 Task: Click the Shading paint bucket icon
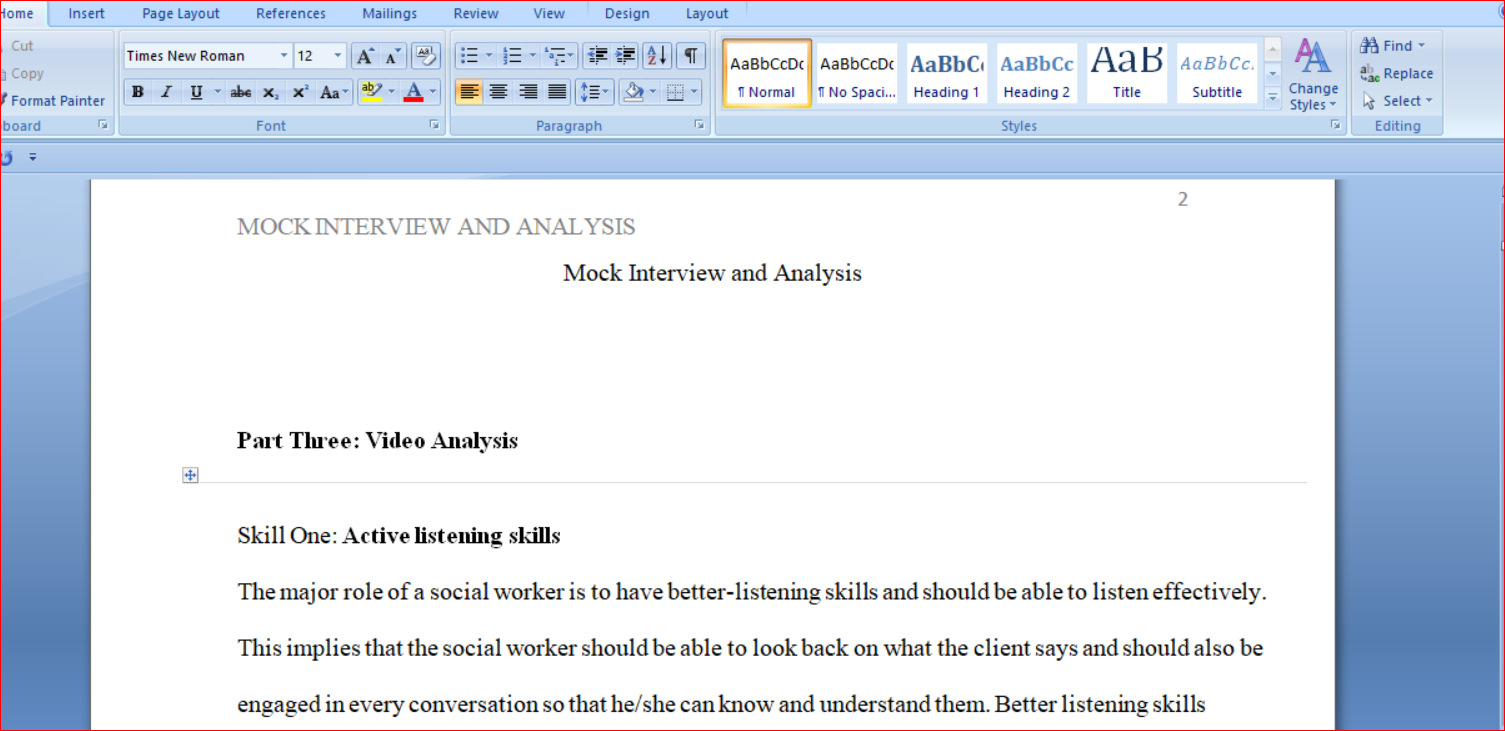pyautogui.click(x=633, y=92)
